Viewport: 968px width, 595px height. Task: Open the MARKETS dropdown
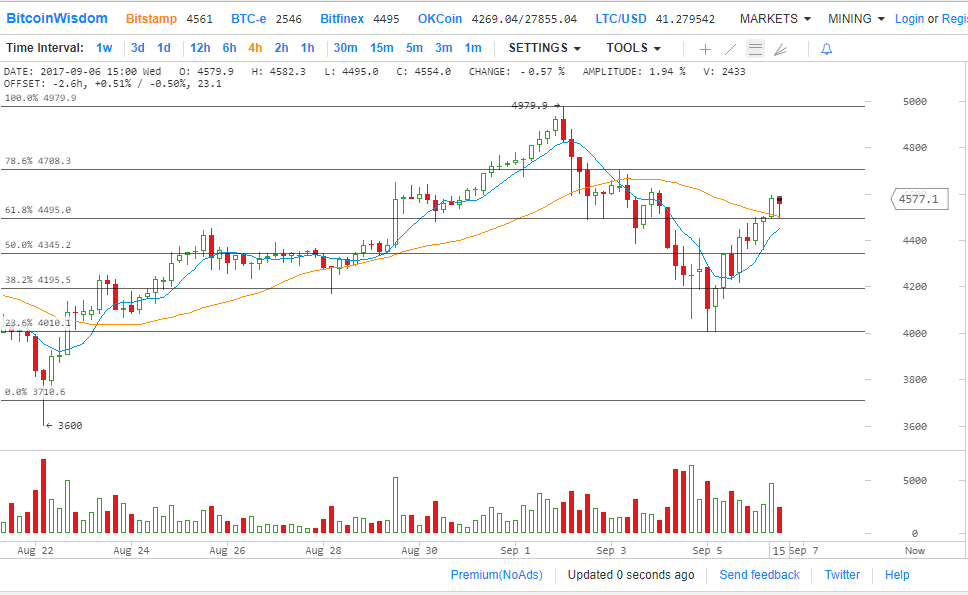pos(775,19)
